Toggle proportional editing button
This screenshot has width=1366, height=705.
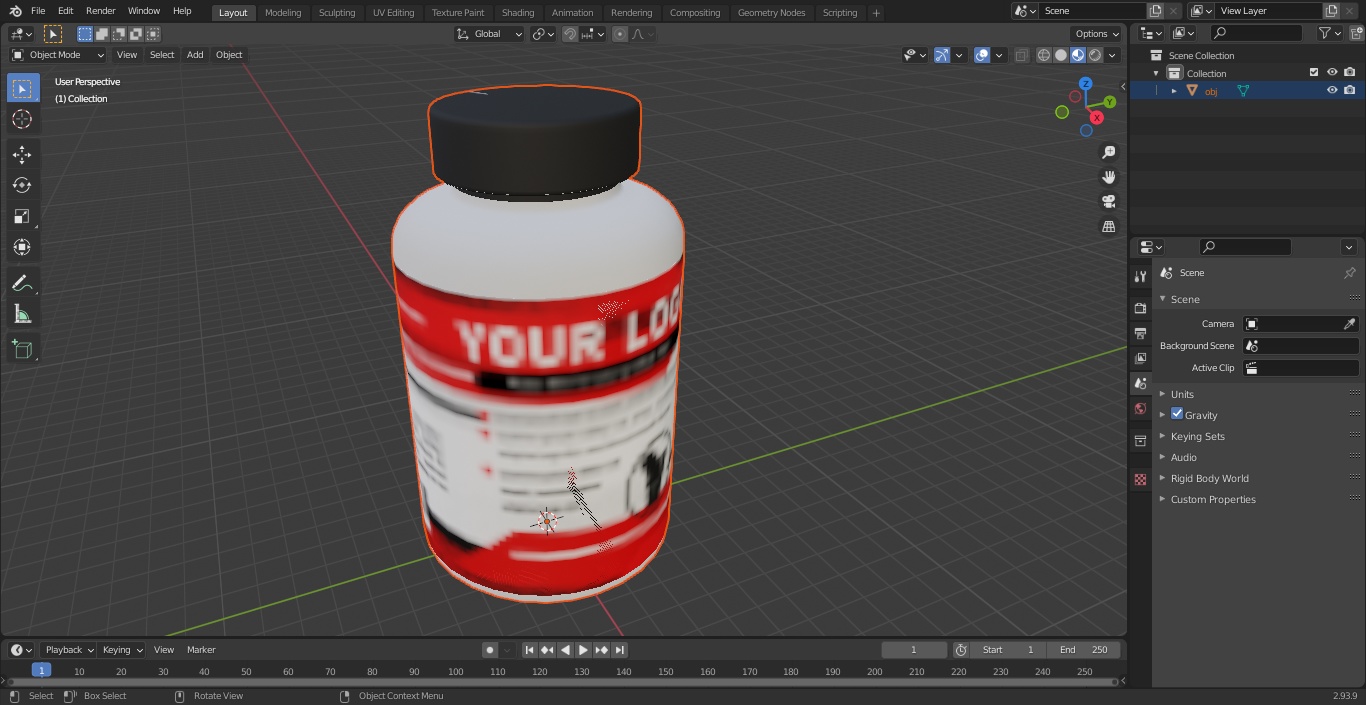(x=620, y=34)
